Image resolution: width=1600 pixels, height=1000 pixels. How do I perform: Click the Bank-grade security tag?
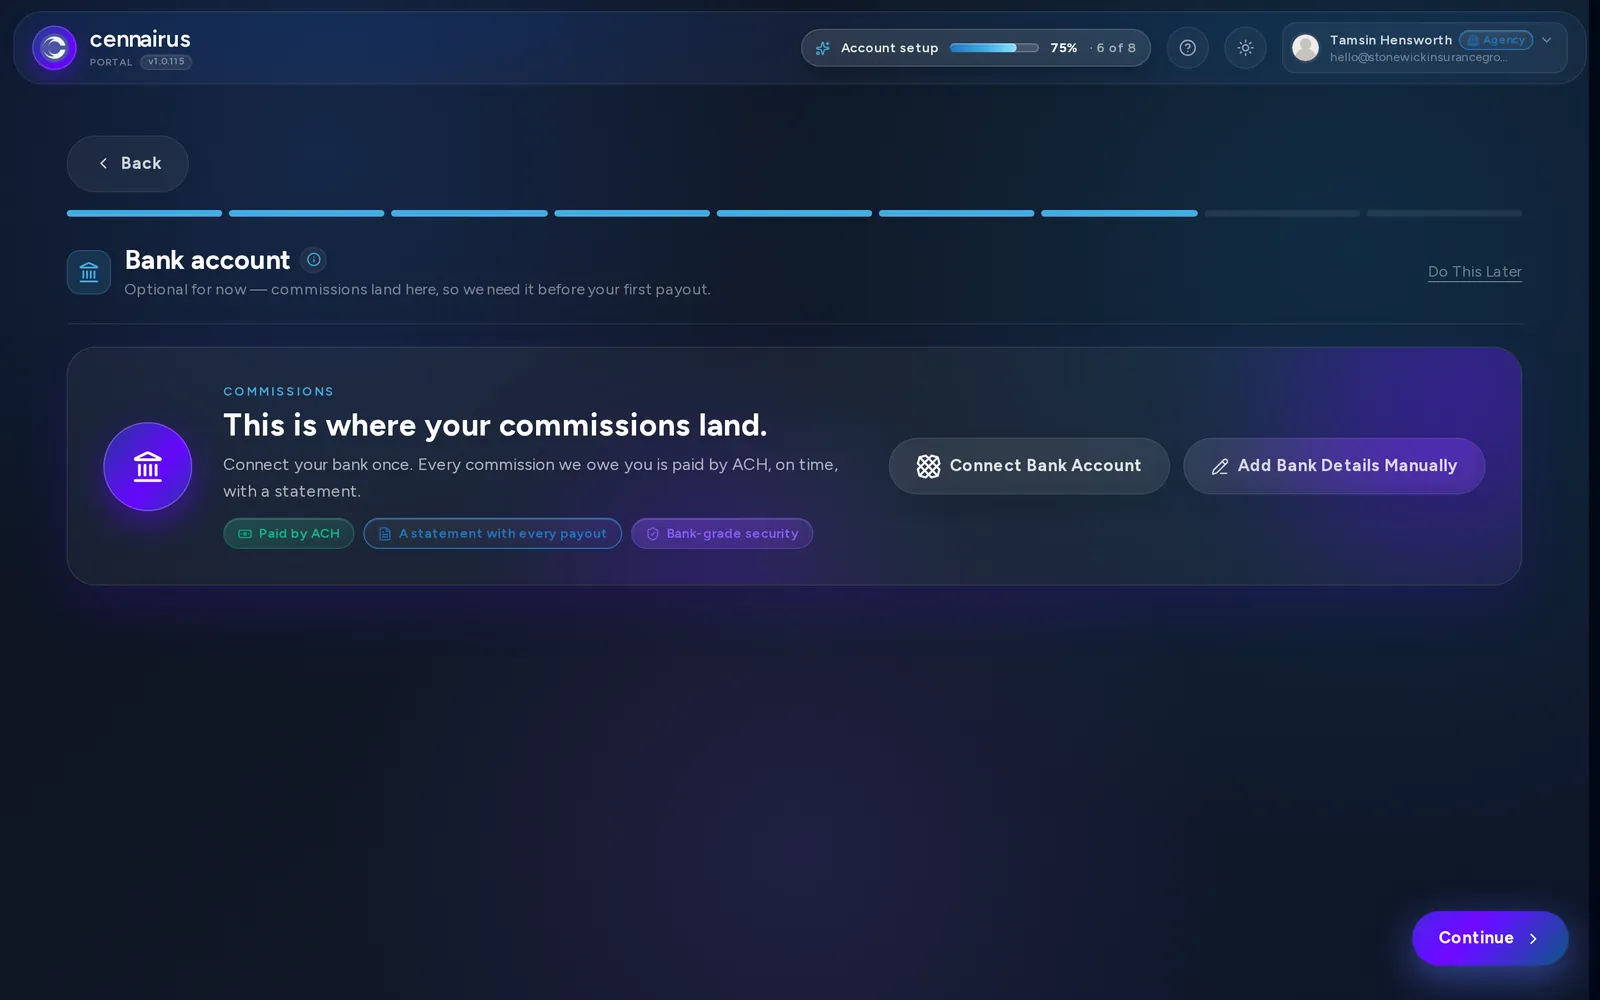click(722, 533)
